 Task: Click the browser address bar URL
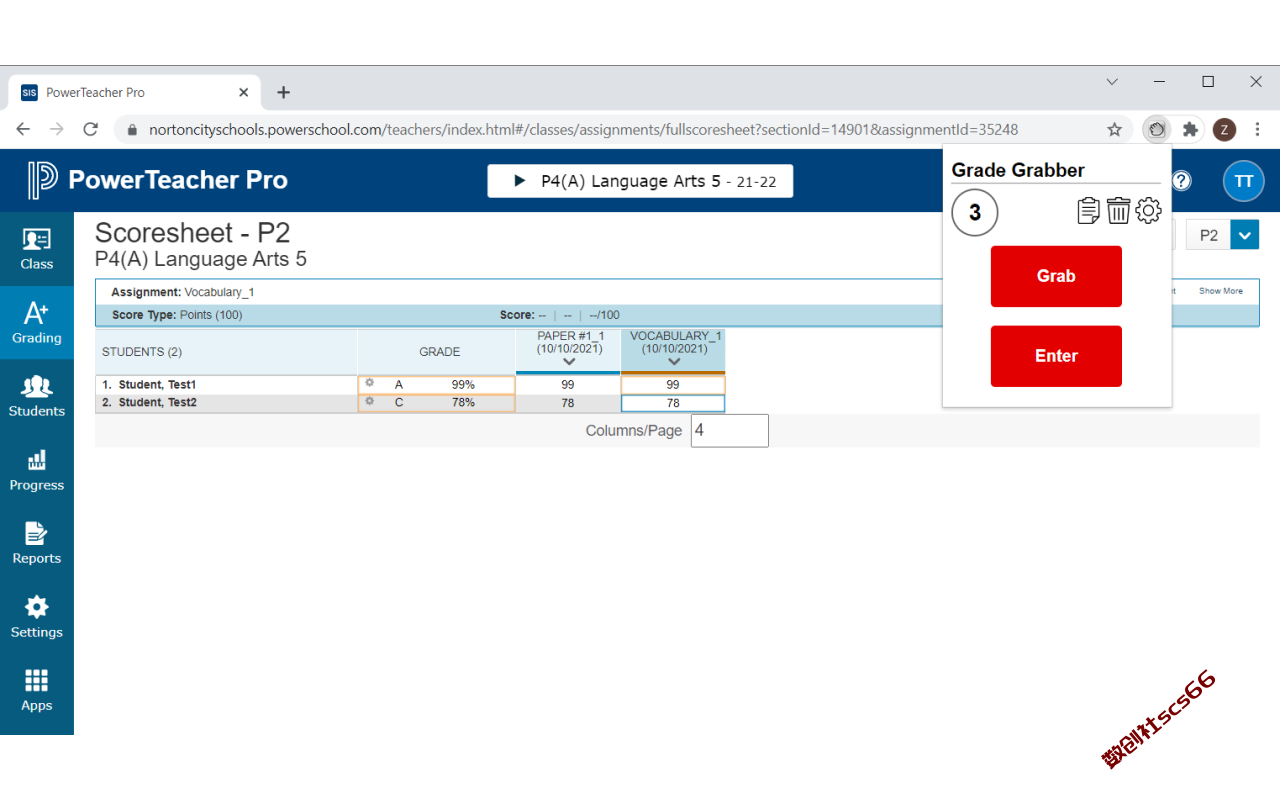[583, 129]
